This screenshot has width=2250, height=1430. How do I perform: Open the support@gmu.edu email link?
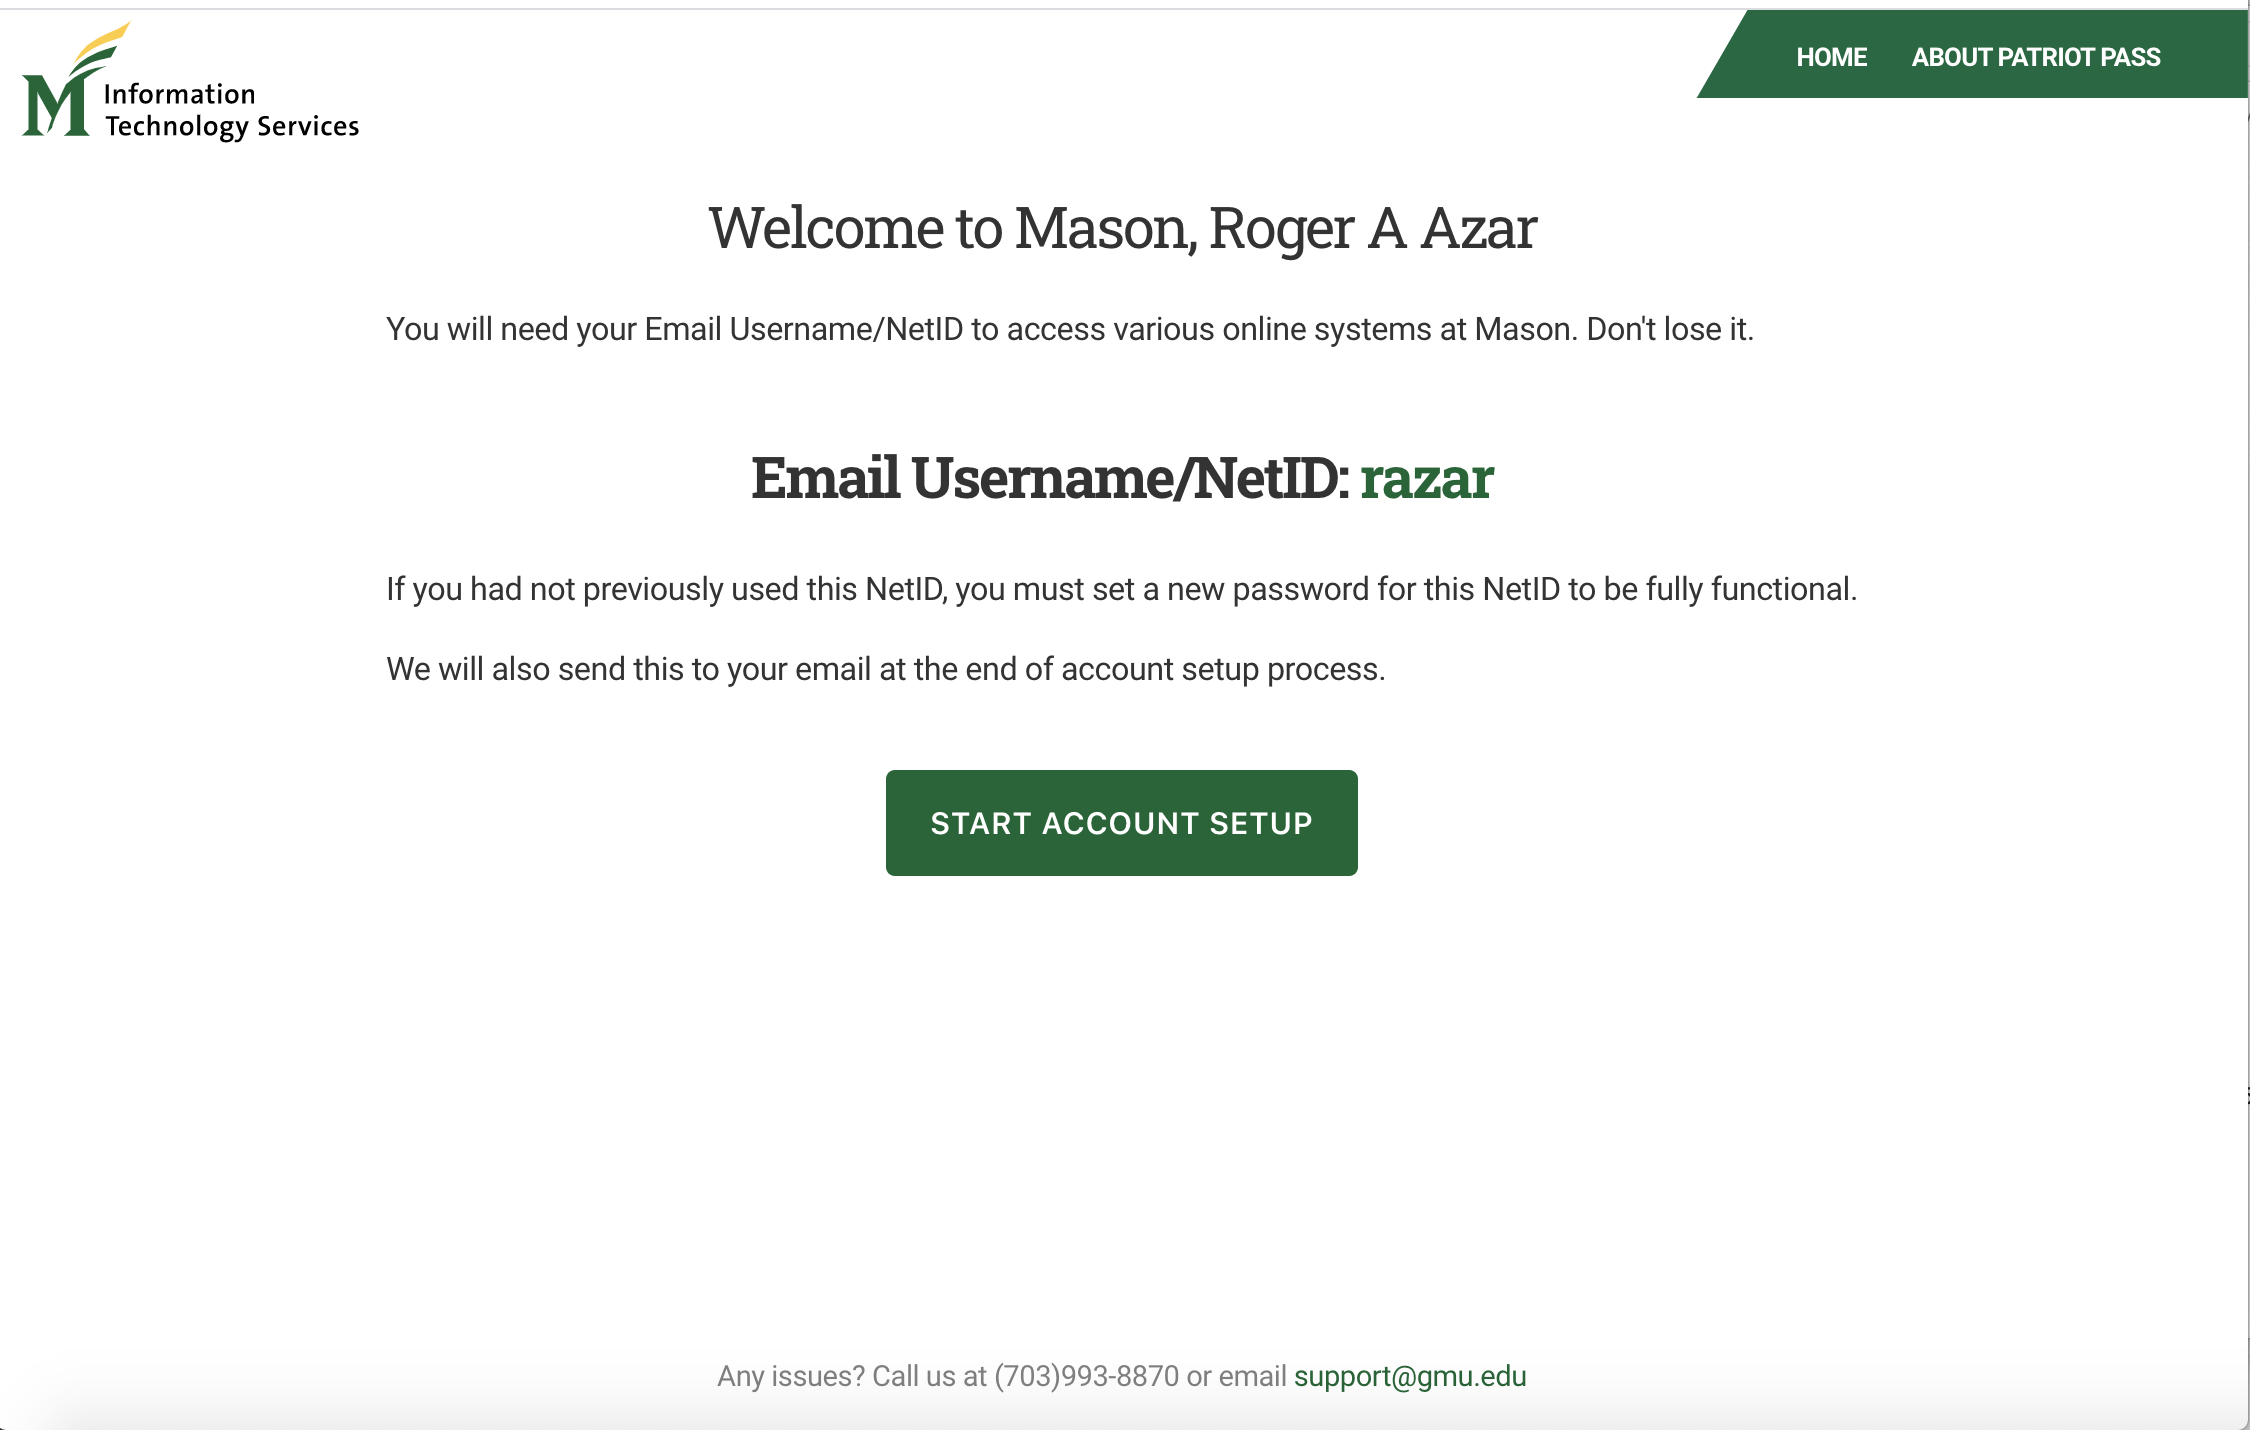pos(1410,1376)
